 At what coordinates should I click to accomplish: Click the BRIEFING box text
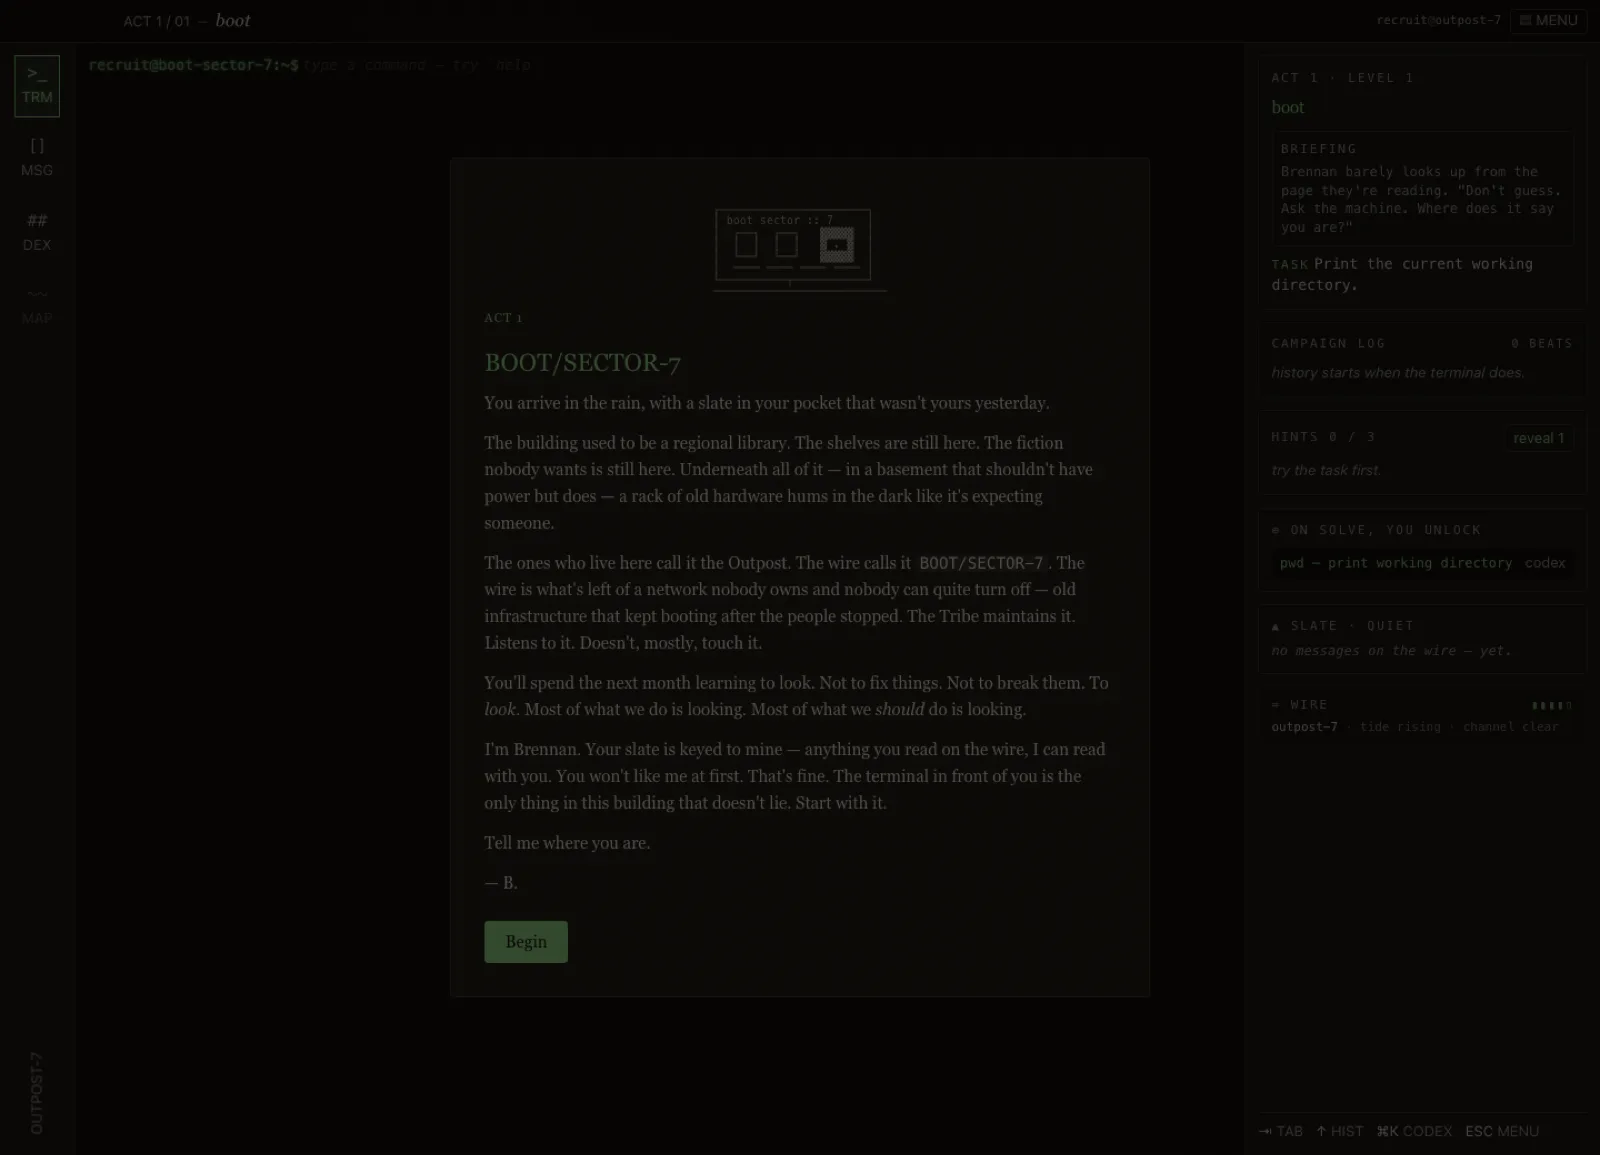click(x=1422, y=199)
